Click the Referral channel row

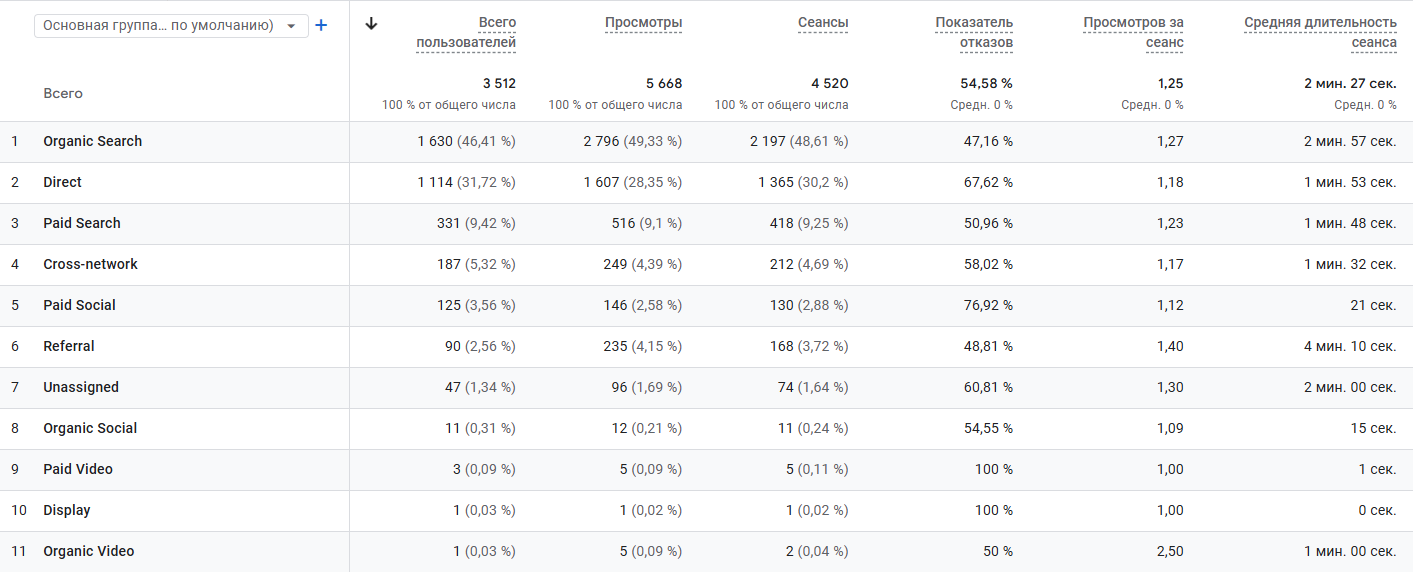[69, 347]
